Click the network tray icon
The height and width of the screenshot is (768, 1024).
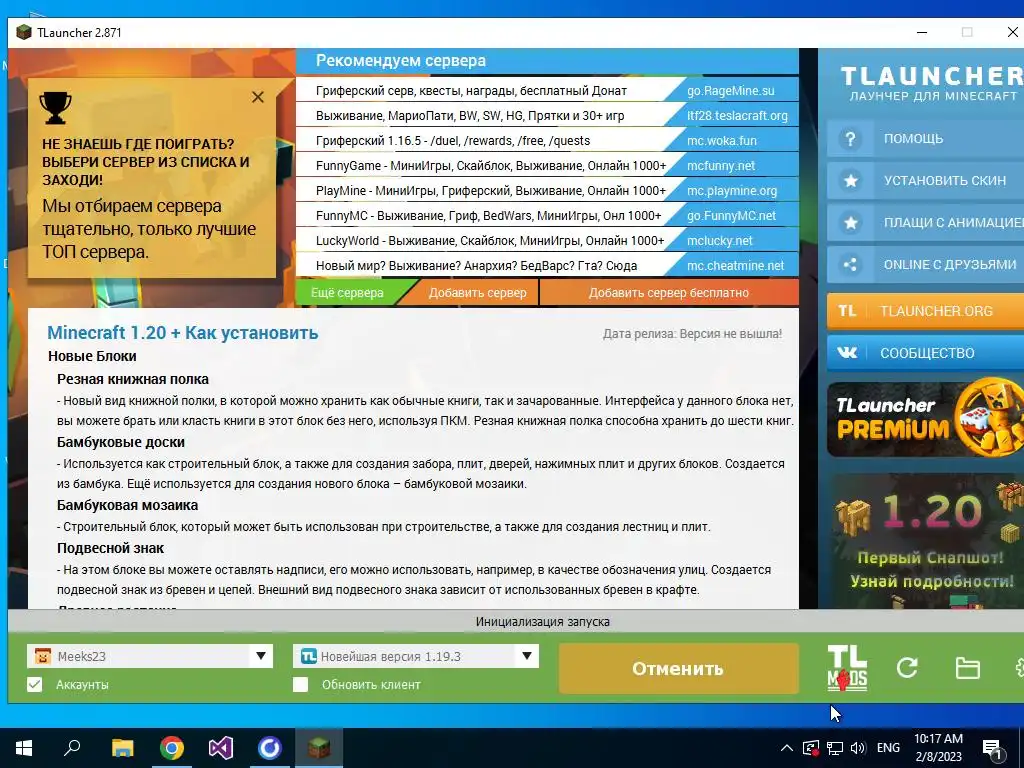coord(835,748)
